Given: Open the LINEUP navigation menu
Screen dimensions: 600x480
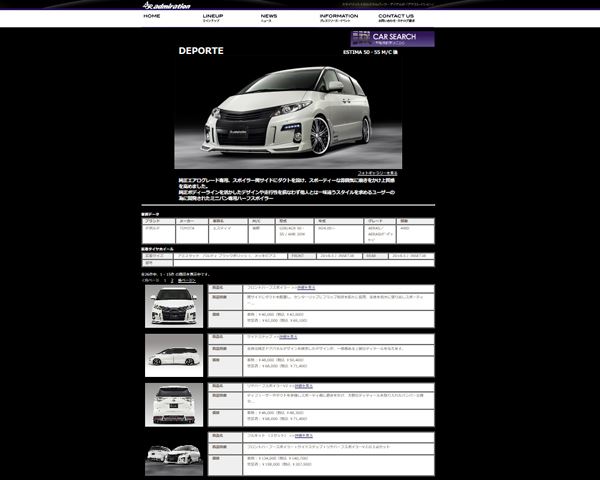Looking at the screenshot, I should coord(213,17).
